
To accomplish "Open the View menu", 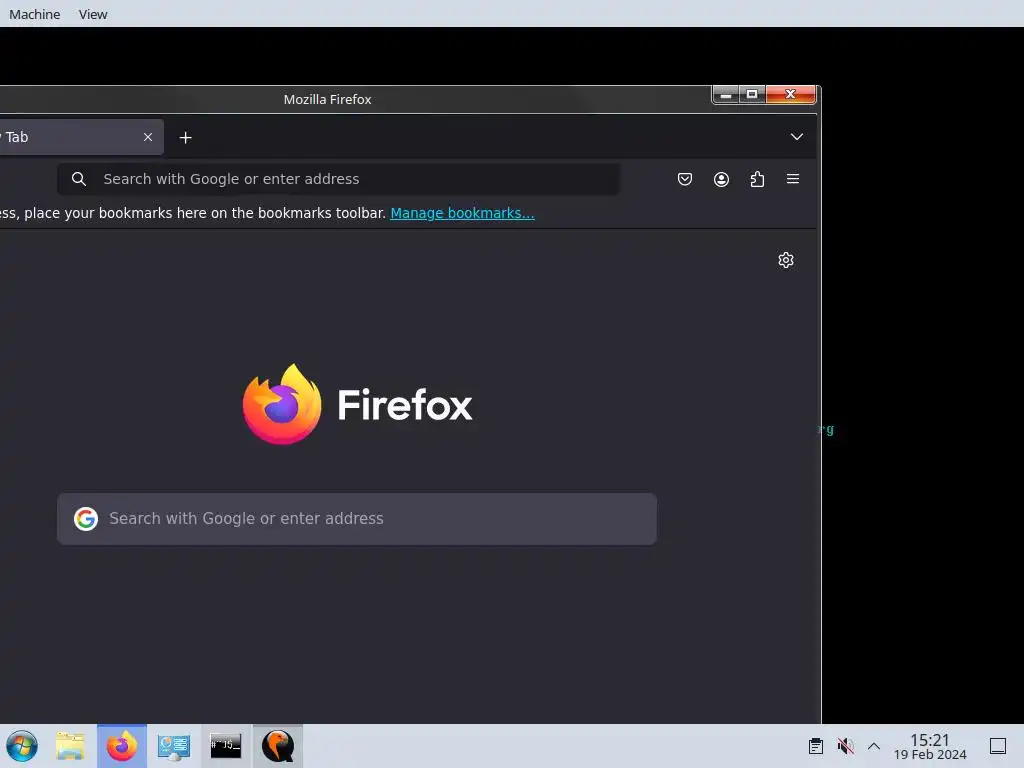I will (93, 14).
